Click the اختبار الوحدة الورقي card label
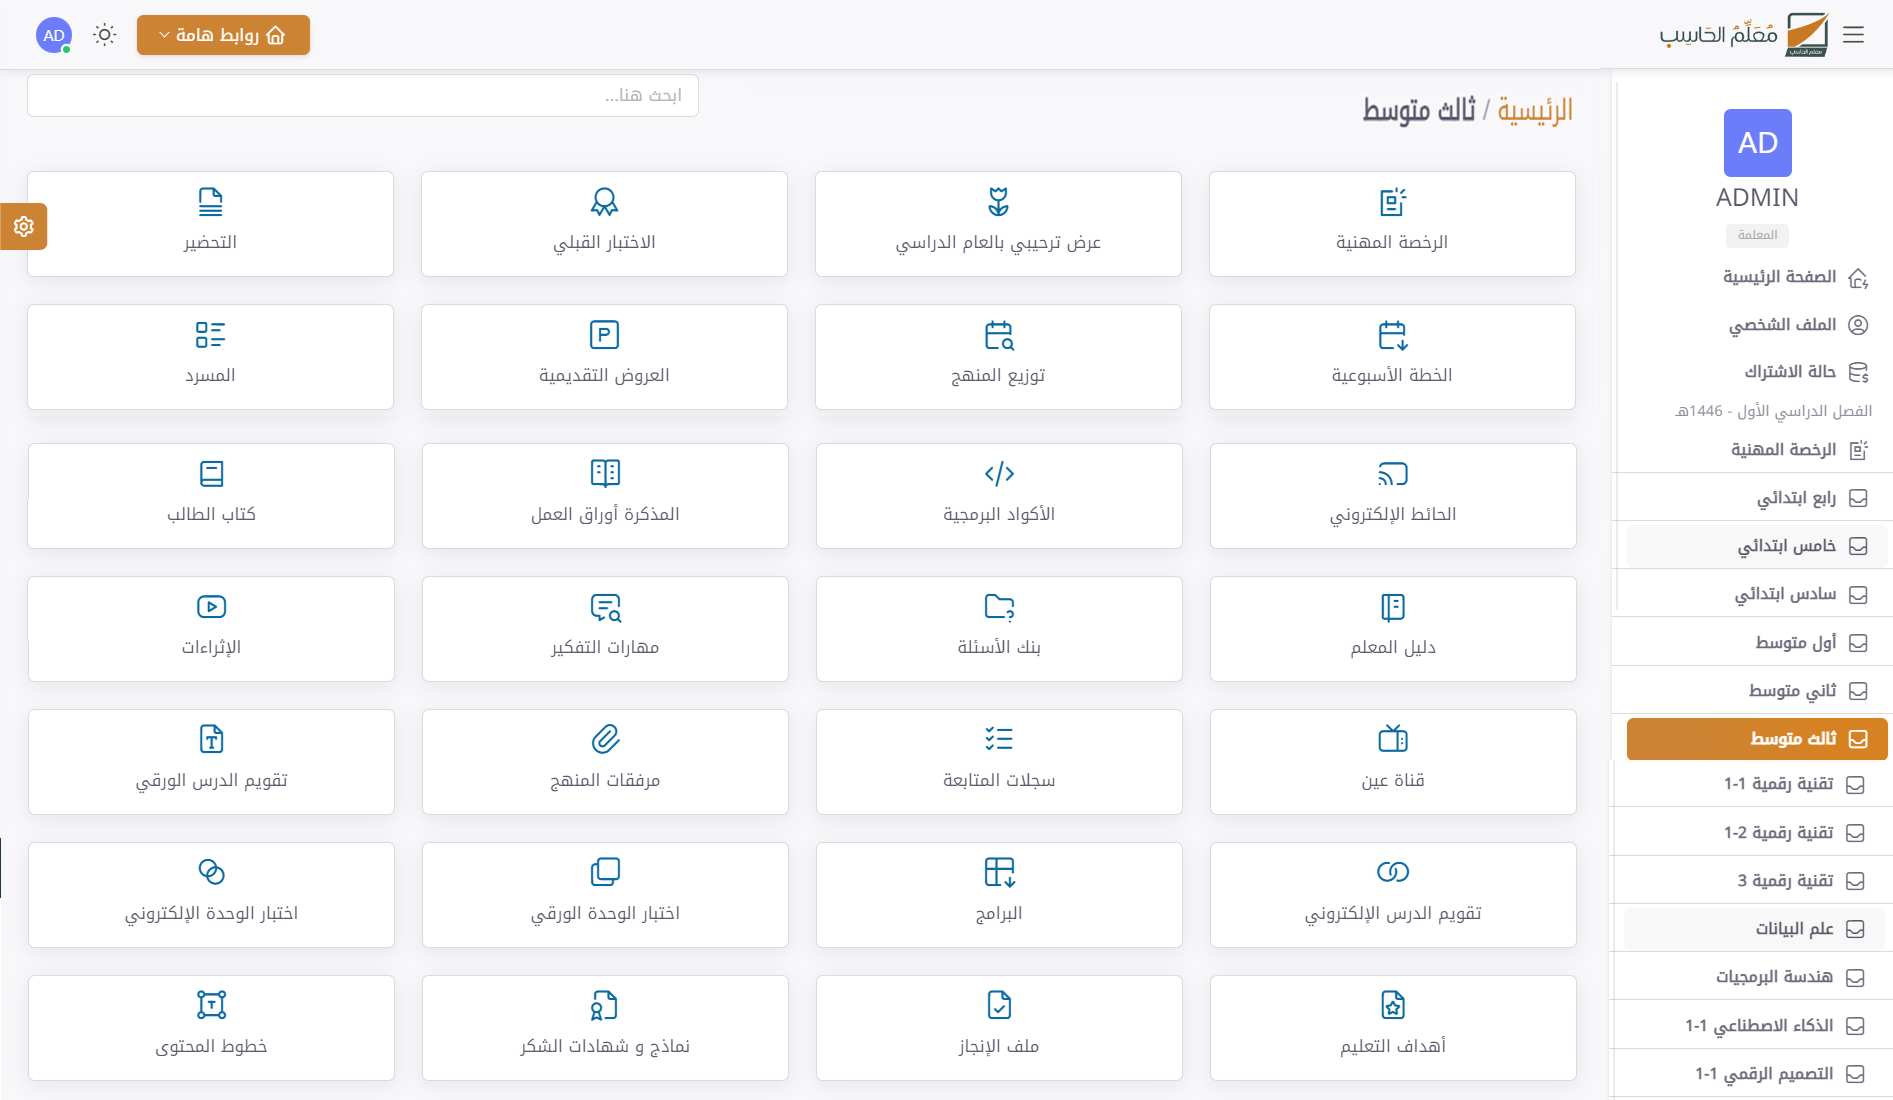Screen dimensions: 1893x1100 pyautogui.click(x=605, y=913)
